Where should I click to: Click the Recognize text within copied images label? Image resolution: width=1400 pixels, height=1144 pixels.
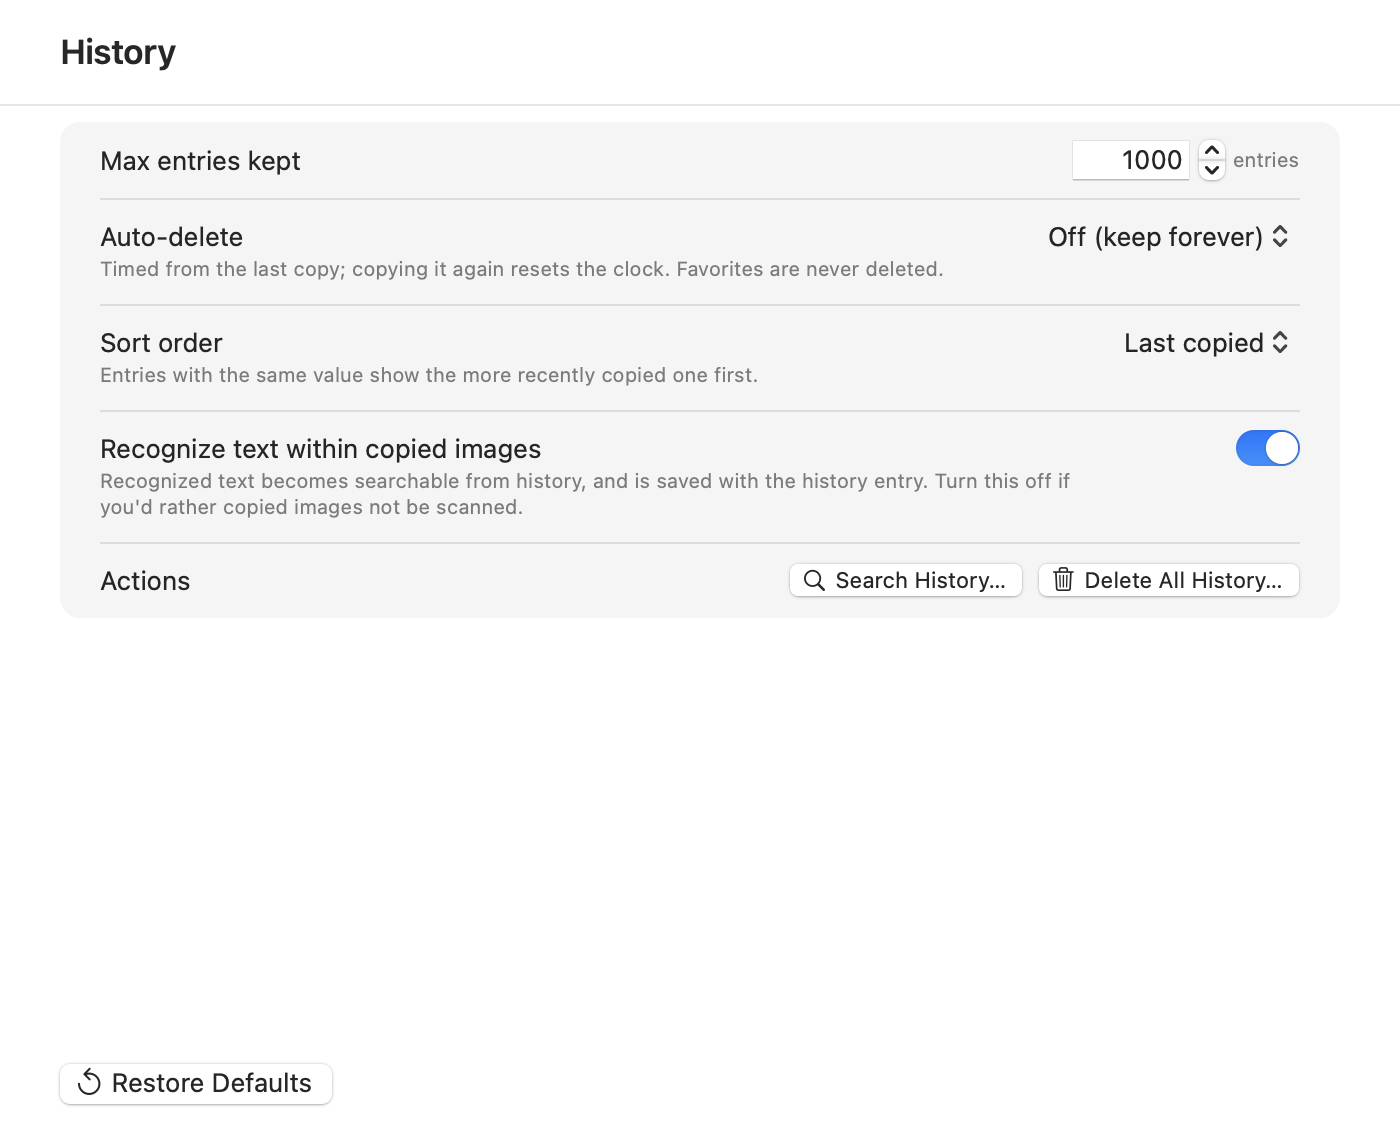pyautogui.click(x=321, y=449)
